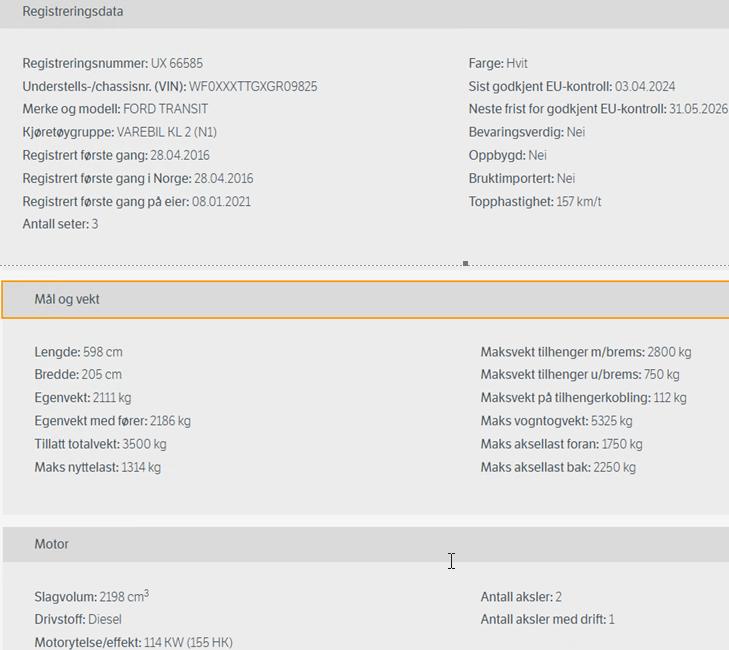Click the next EU-kontroll deadline 31.05.2026

point(698,109)
